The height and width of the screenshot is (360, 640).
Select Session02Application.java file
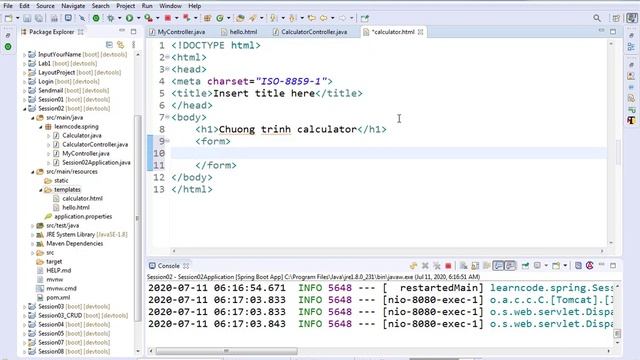point(96,162)
